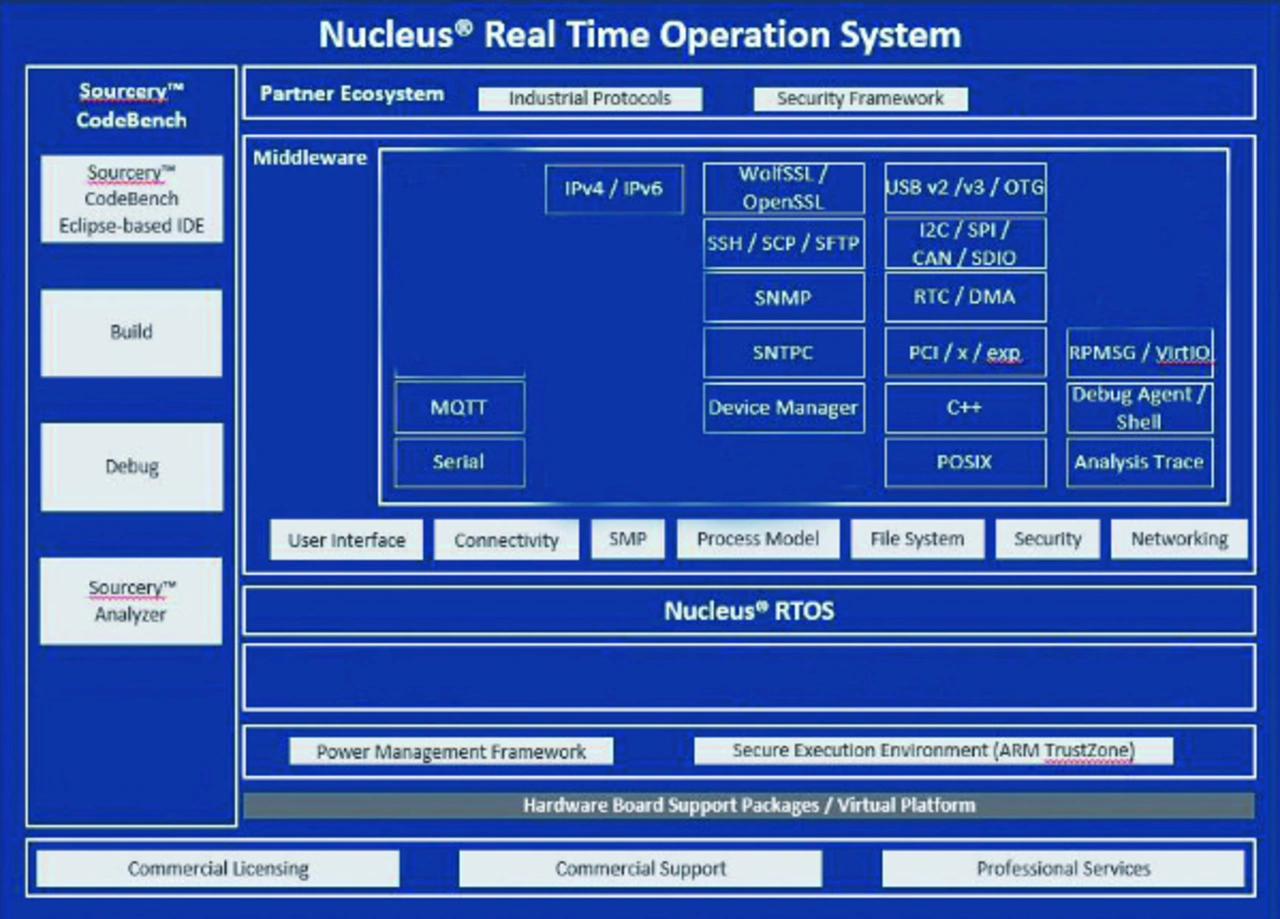The height and width of the screenshot is (919, 1280).
Task: Select the Sourcery Analyzer block
Action: point(131,601)
